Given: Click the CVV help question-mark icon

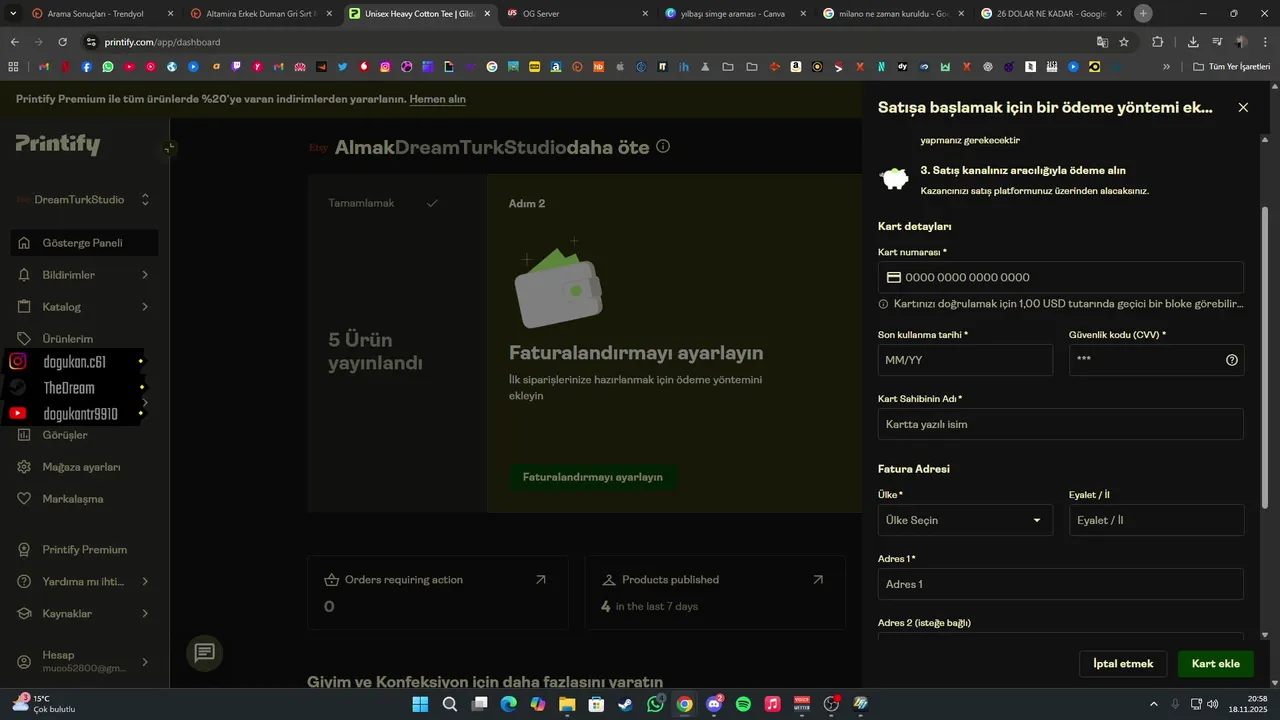Looking at the screenshot, I should (x=1232, y=360).
